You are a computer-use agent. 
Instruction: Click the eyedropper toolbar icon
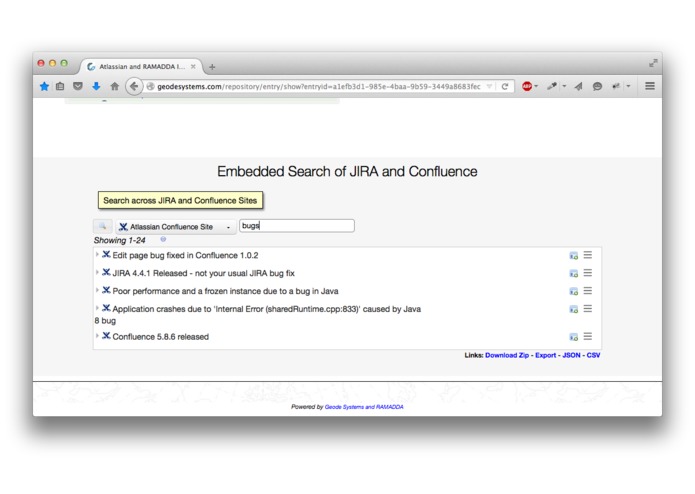[552, 86]
